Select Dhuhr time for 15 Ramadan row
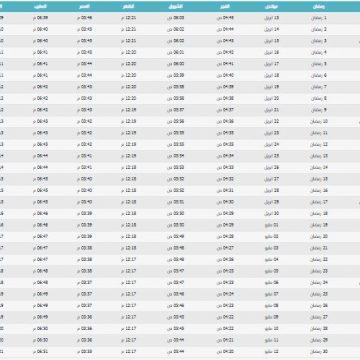360x360 pixels. (128, 179)
